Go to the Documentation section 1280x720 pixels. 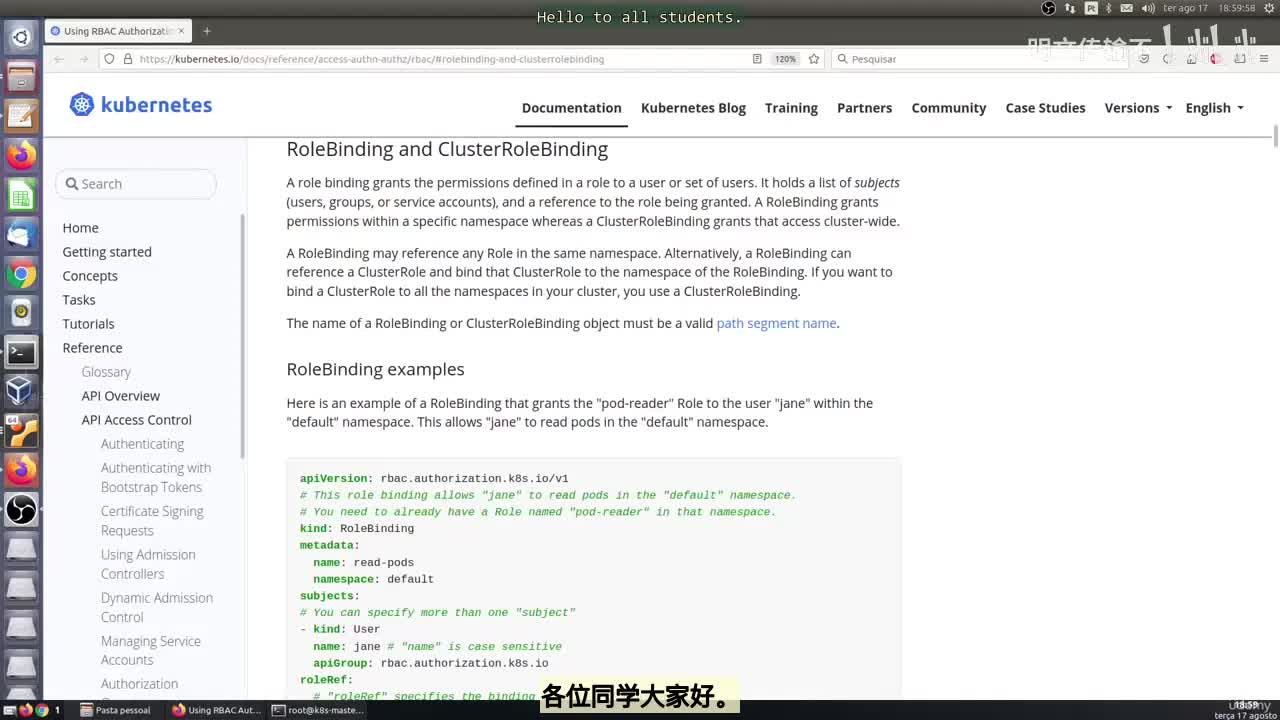pyautogui.click(x=571, y=108)
